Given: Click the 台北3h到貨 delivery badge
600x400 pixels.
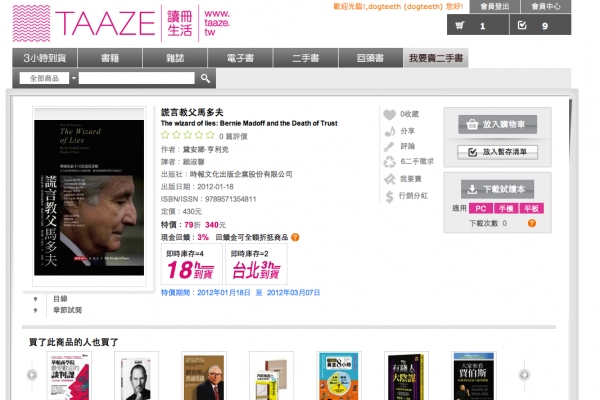Looking at the screenshot, I should 256,264.
